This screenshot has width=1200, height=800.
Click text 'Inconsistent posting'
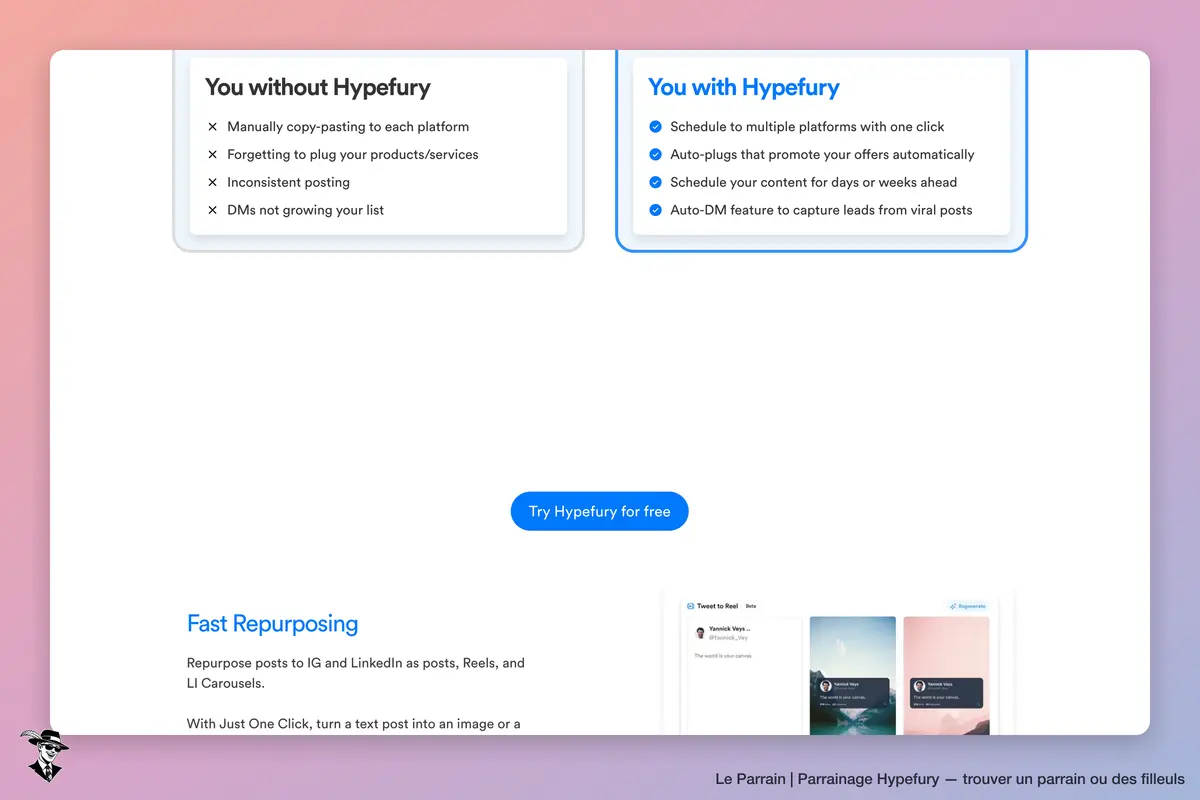288,183
